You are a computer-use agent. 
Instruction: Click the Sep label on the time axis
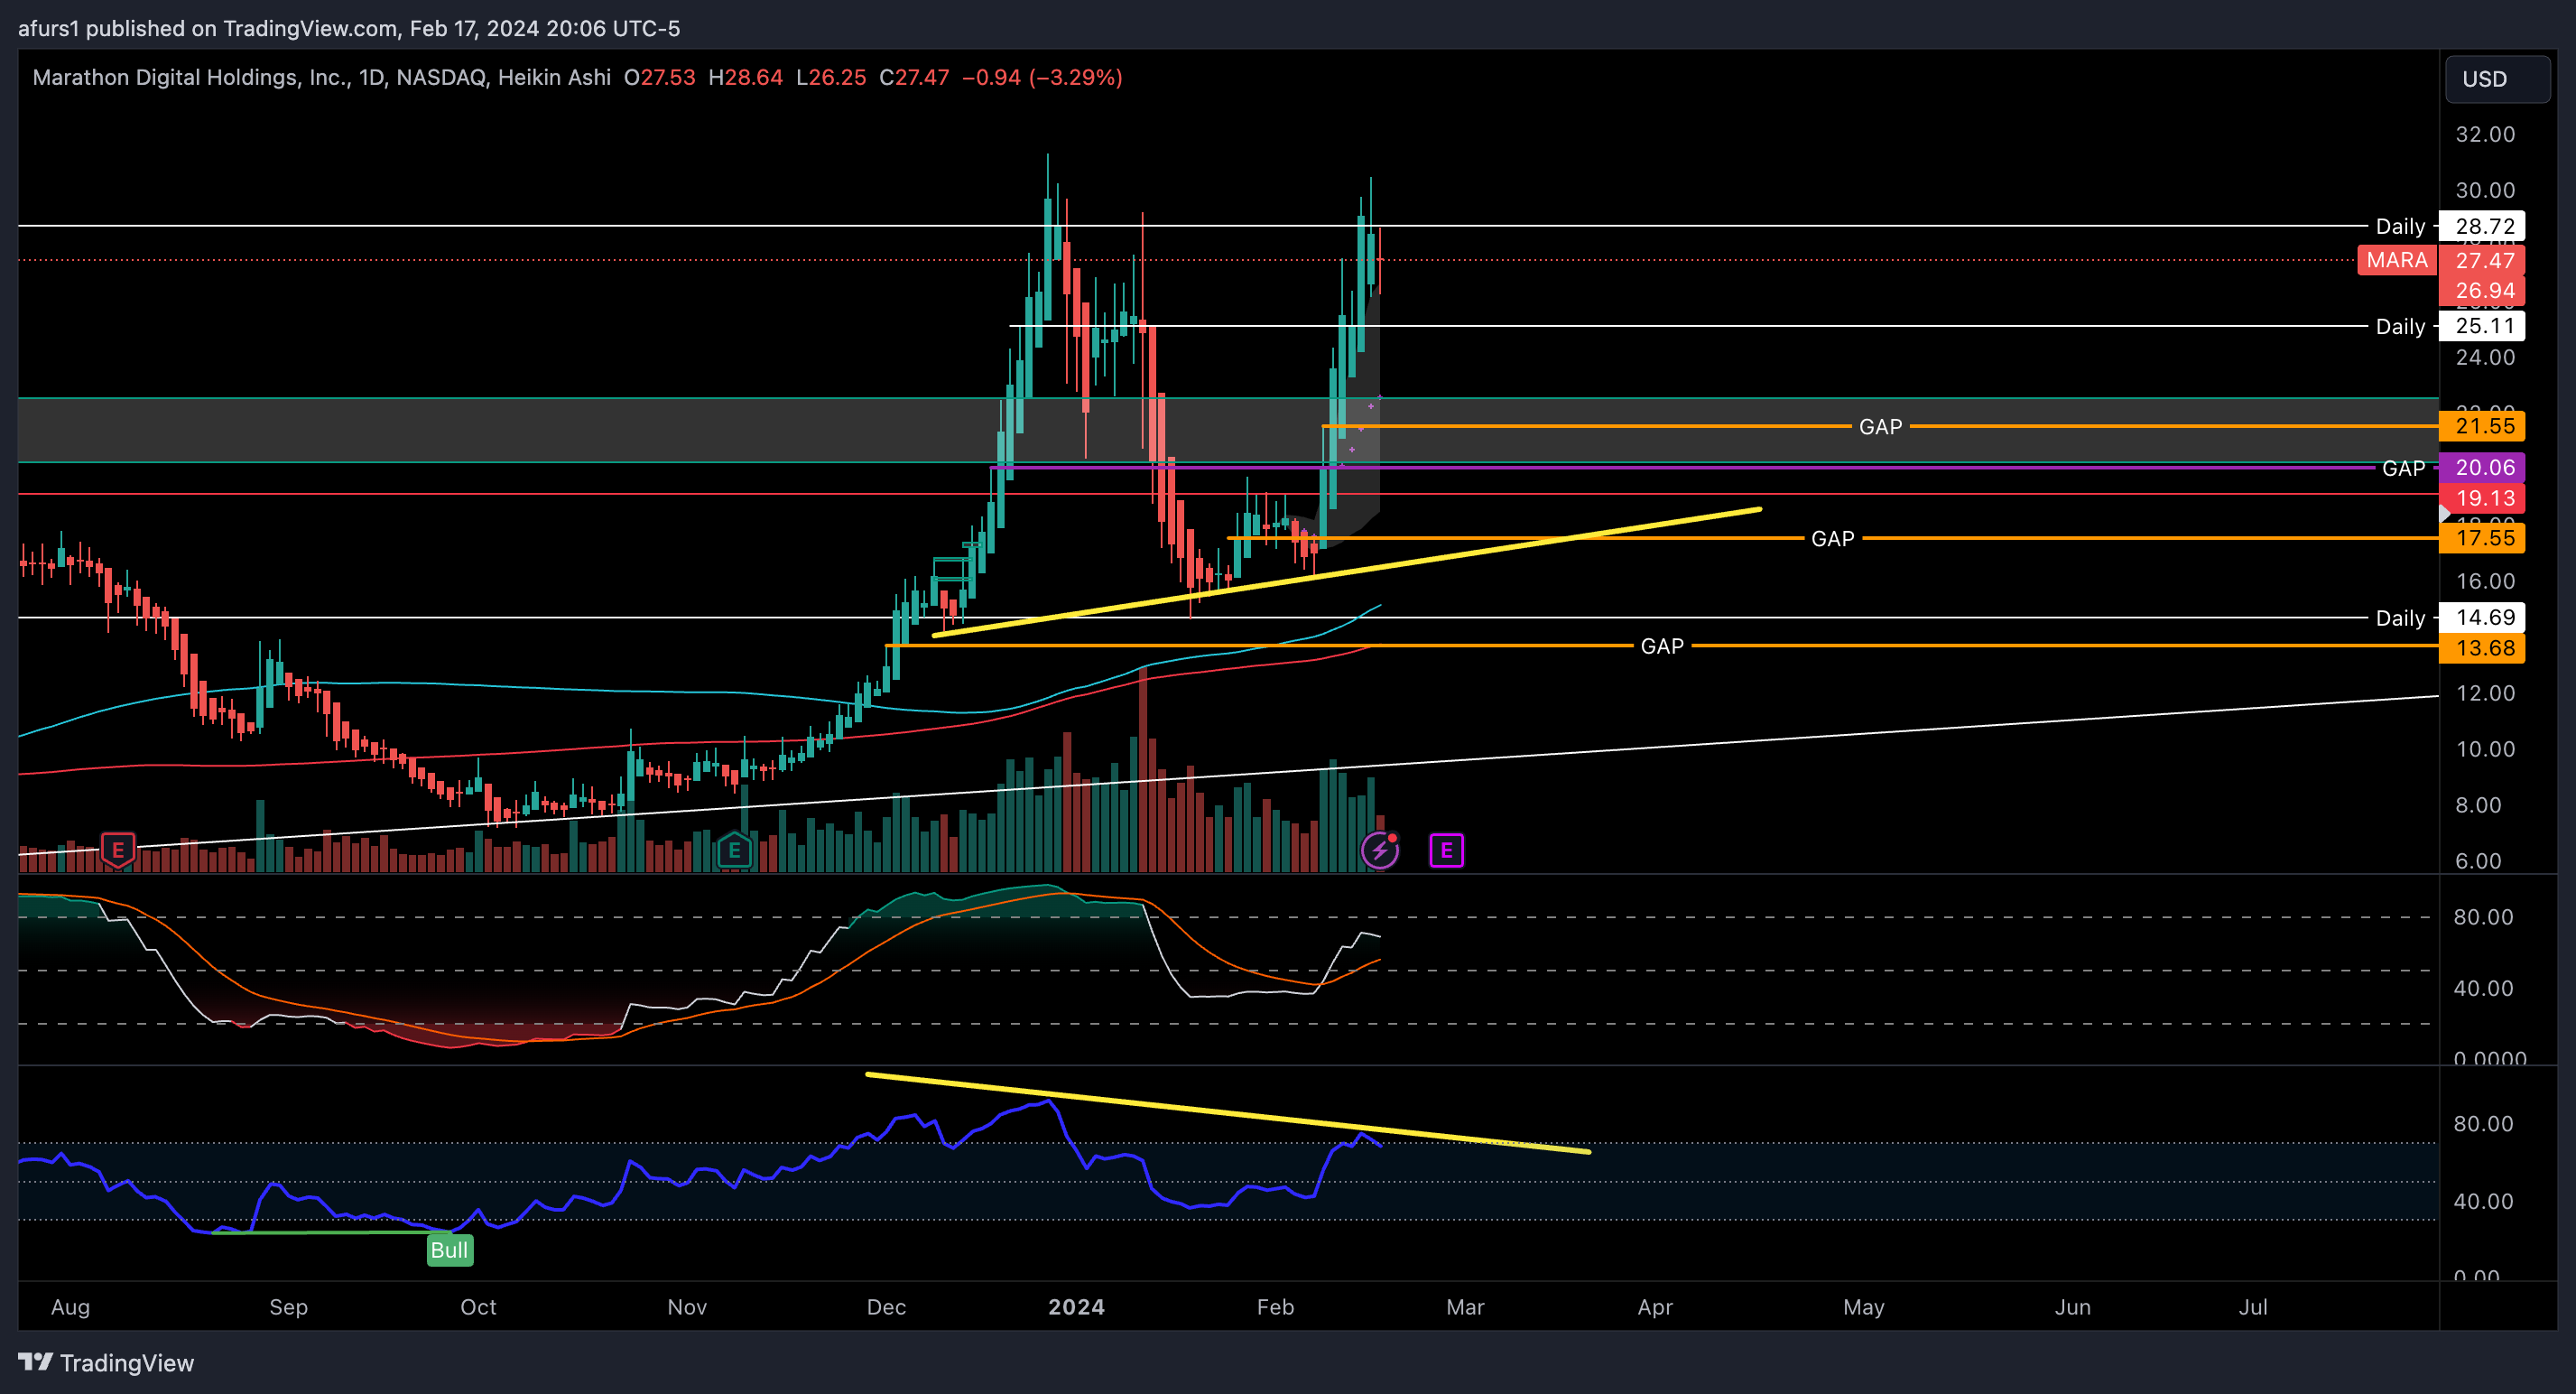coord(288,1307)
